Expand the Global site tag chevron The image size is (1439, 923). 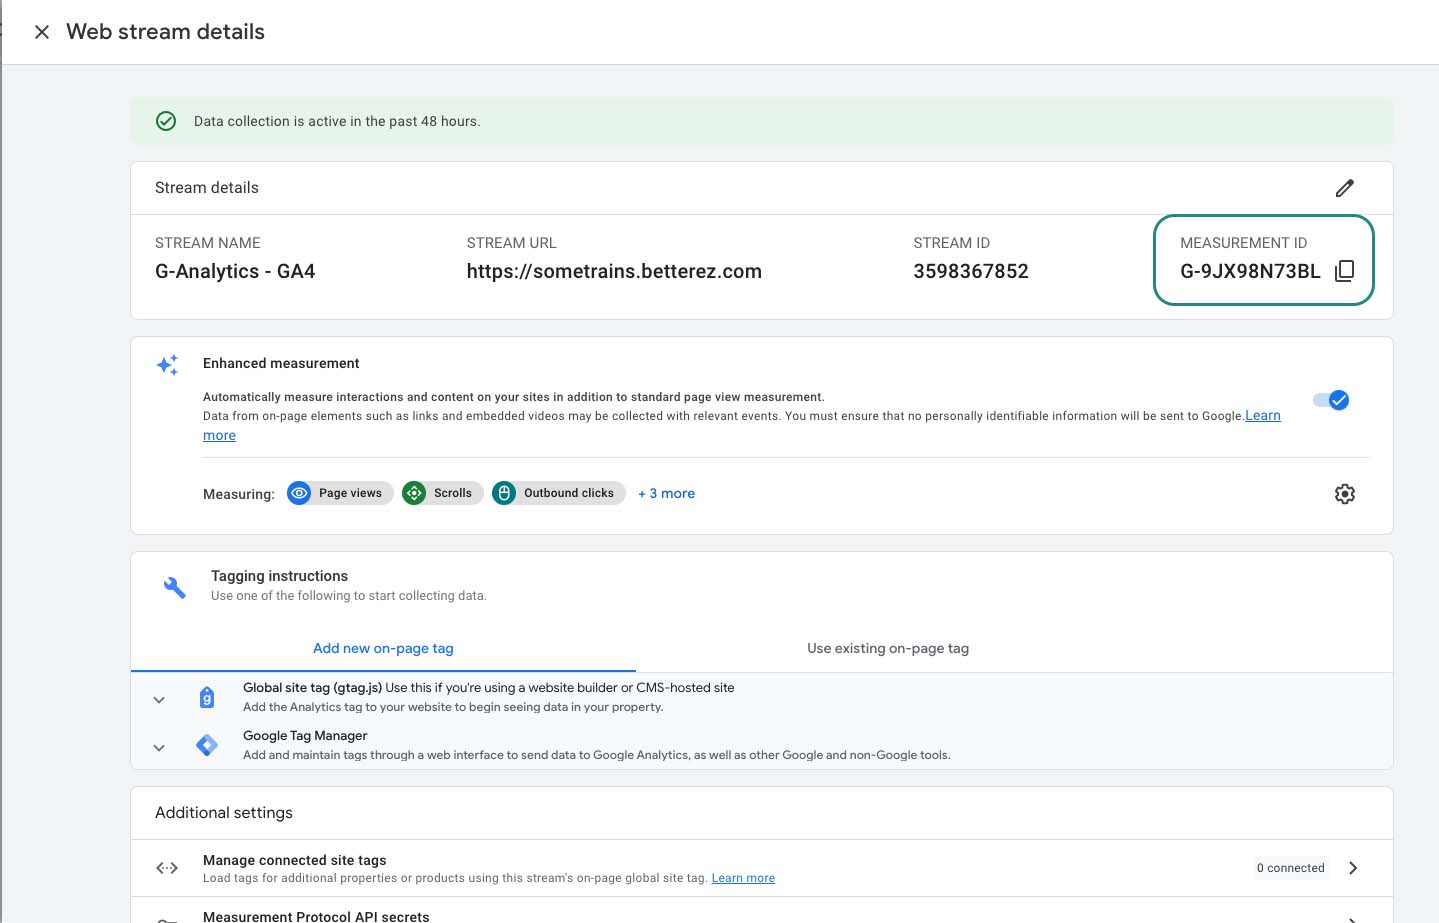tap(159, 700)
